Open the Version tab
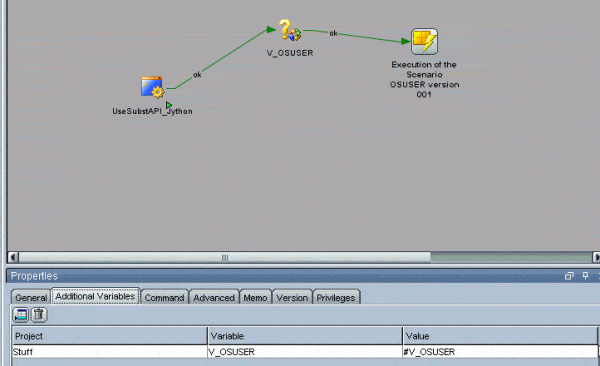The height and width of the screenshot is (366, 600). [x=292, y=297]
